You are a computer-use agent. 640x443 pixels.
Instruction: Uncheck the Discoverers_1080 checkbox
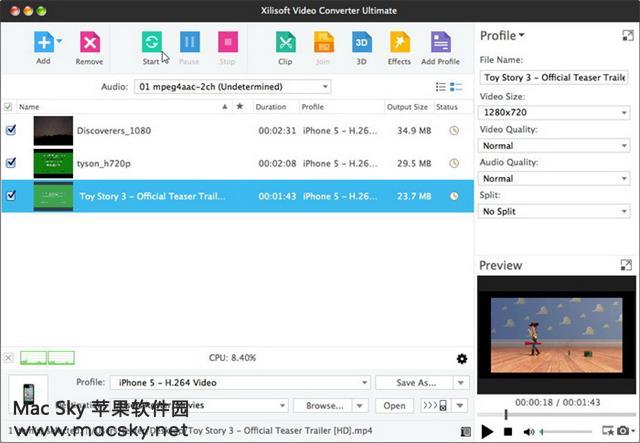point(11,130)
